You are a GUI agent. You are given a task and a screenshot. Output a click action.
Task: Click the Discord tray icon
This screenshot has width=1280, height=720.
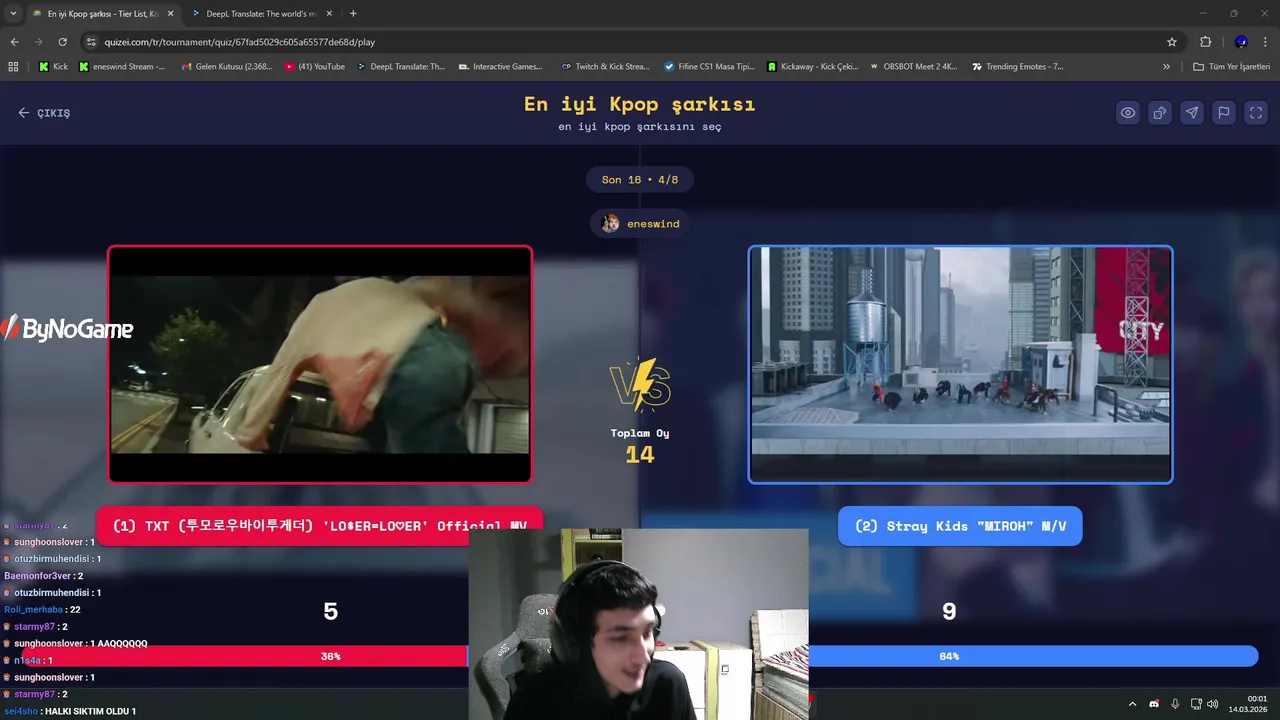1154,704
